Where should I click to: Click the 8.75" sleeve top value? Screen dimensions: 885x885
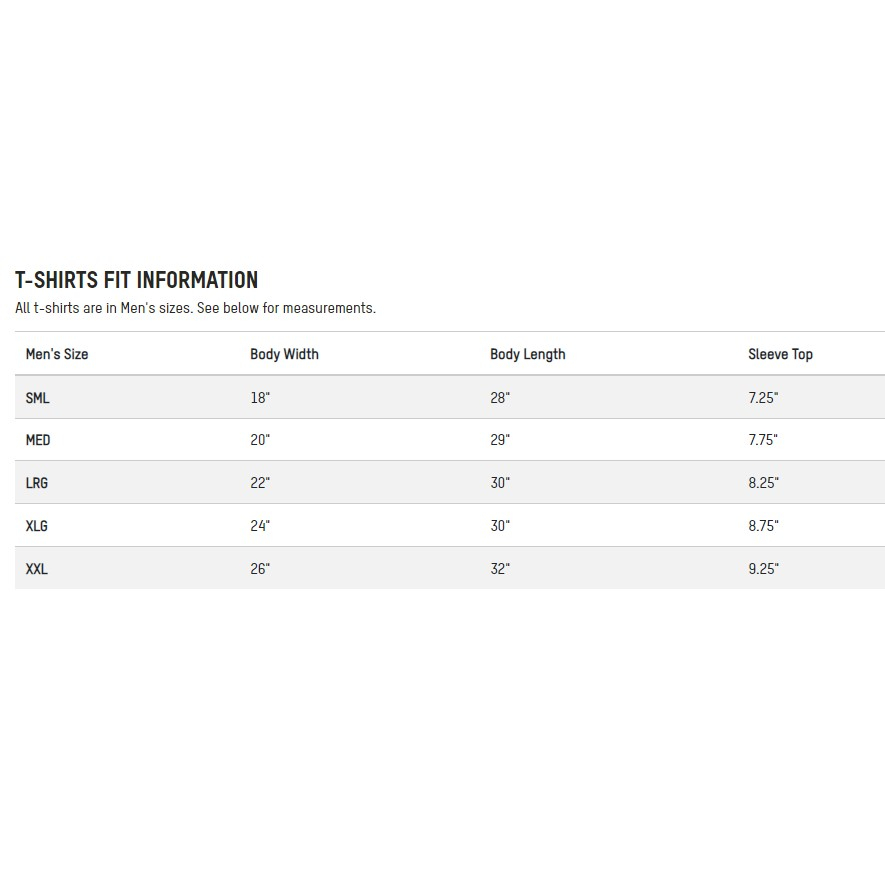763,526
